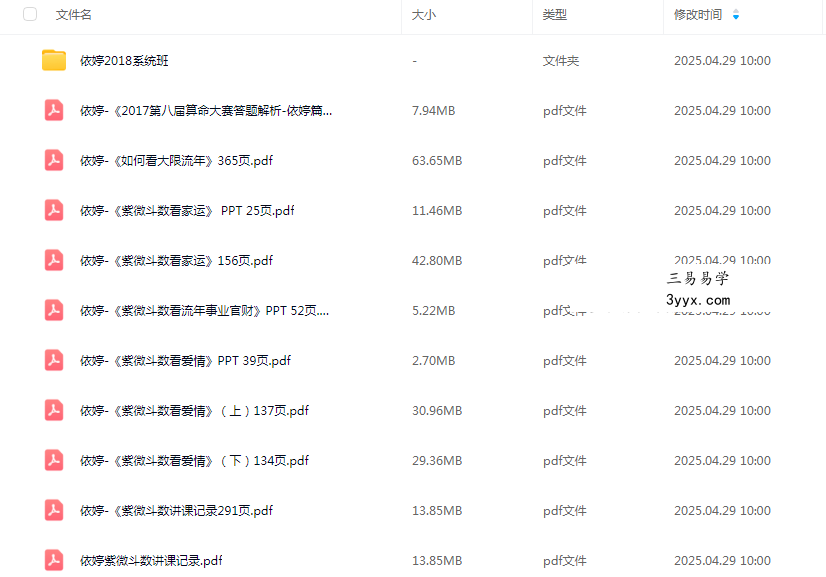Open file 依婷-《紫微斗数看家运》156页.pdf
826x577 pixels.
(176, 261)
